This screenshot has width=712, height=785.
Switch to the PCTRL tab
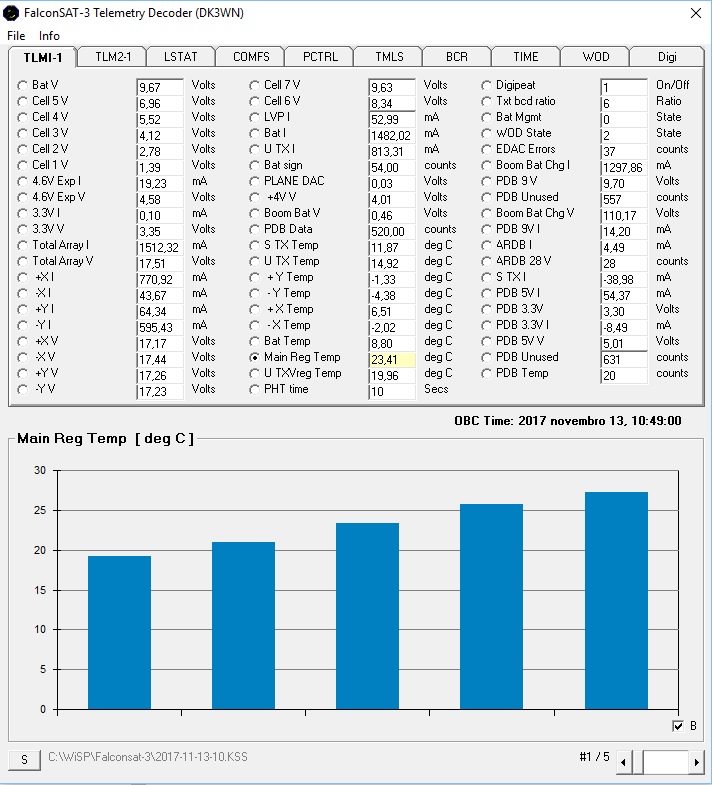pyautogui.click(x=320, y=57)
